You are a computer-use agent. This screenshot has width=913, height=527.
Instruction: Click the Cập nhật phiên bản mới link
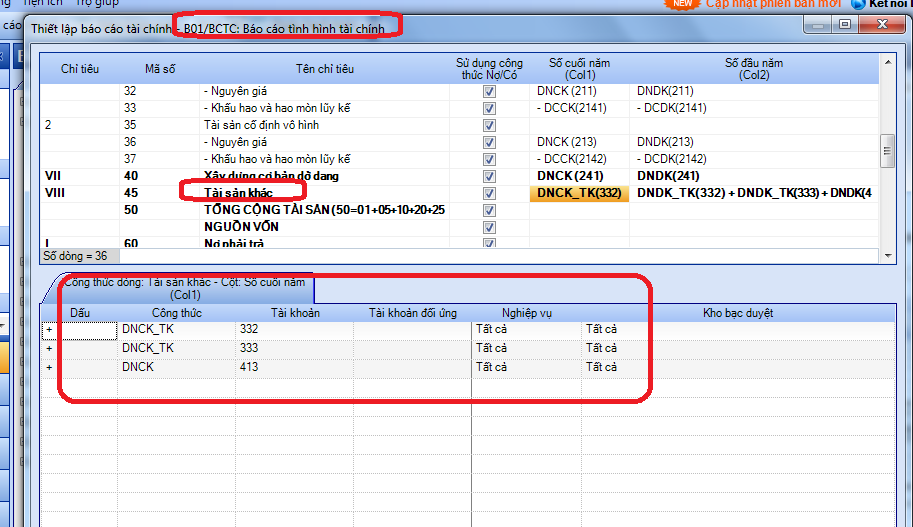point(773,3)
